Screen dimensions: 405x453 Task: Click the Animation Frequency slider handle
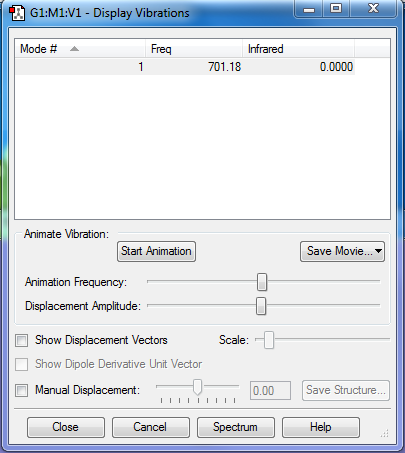(x=262, y=282)
